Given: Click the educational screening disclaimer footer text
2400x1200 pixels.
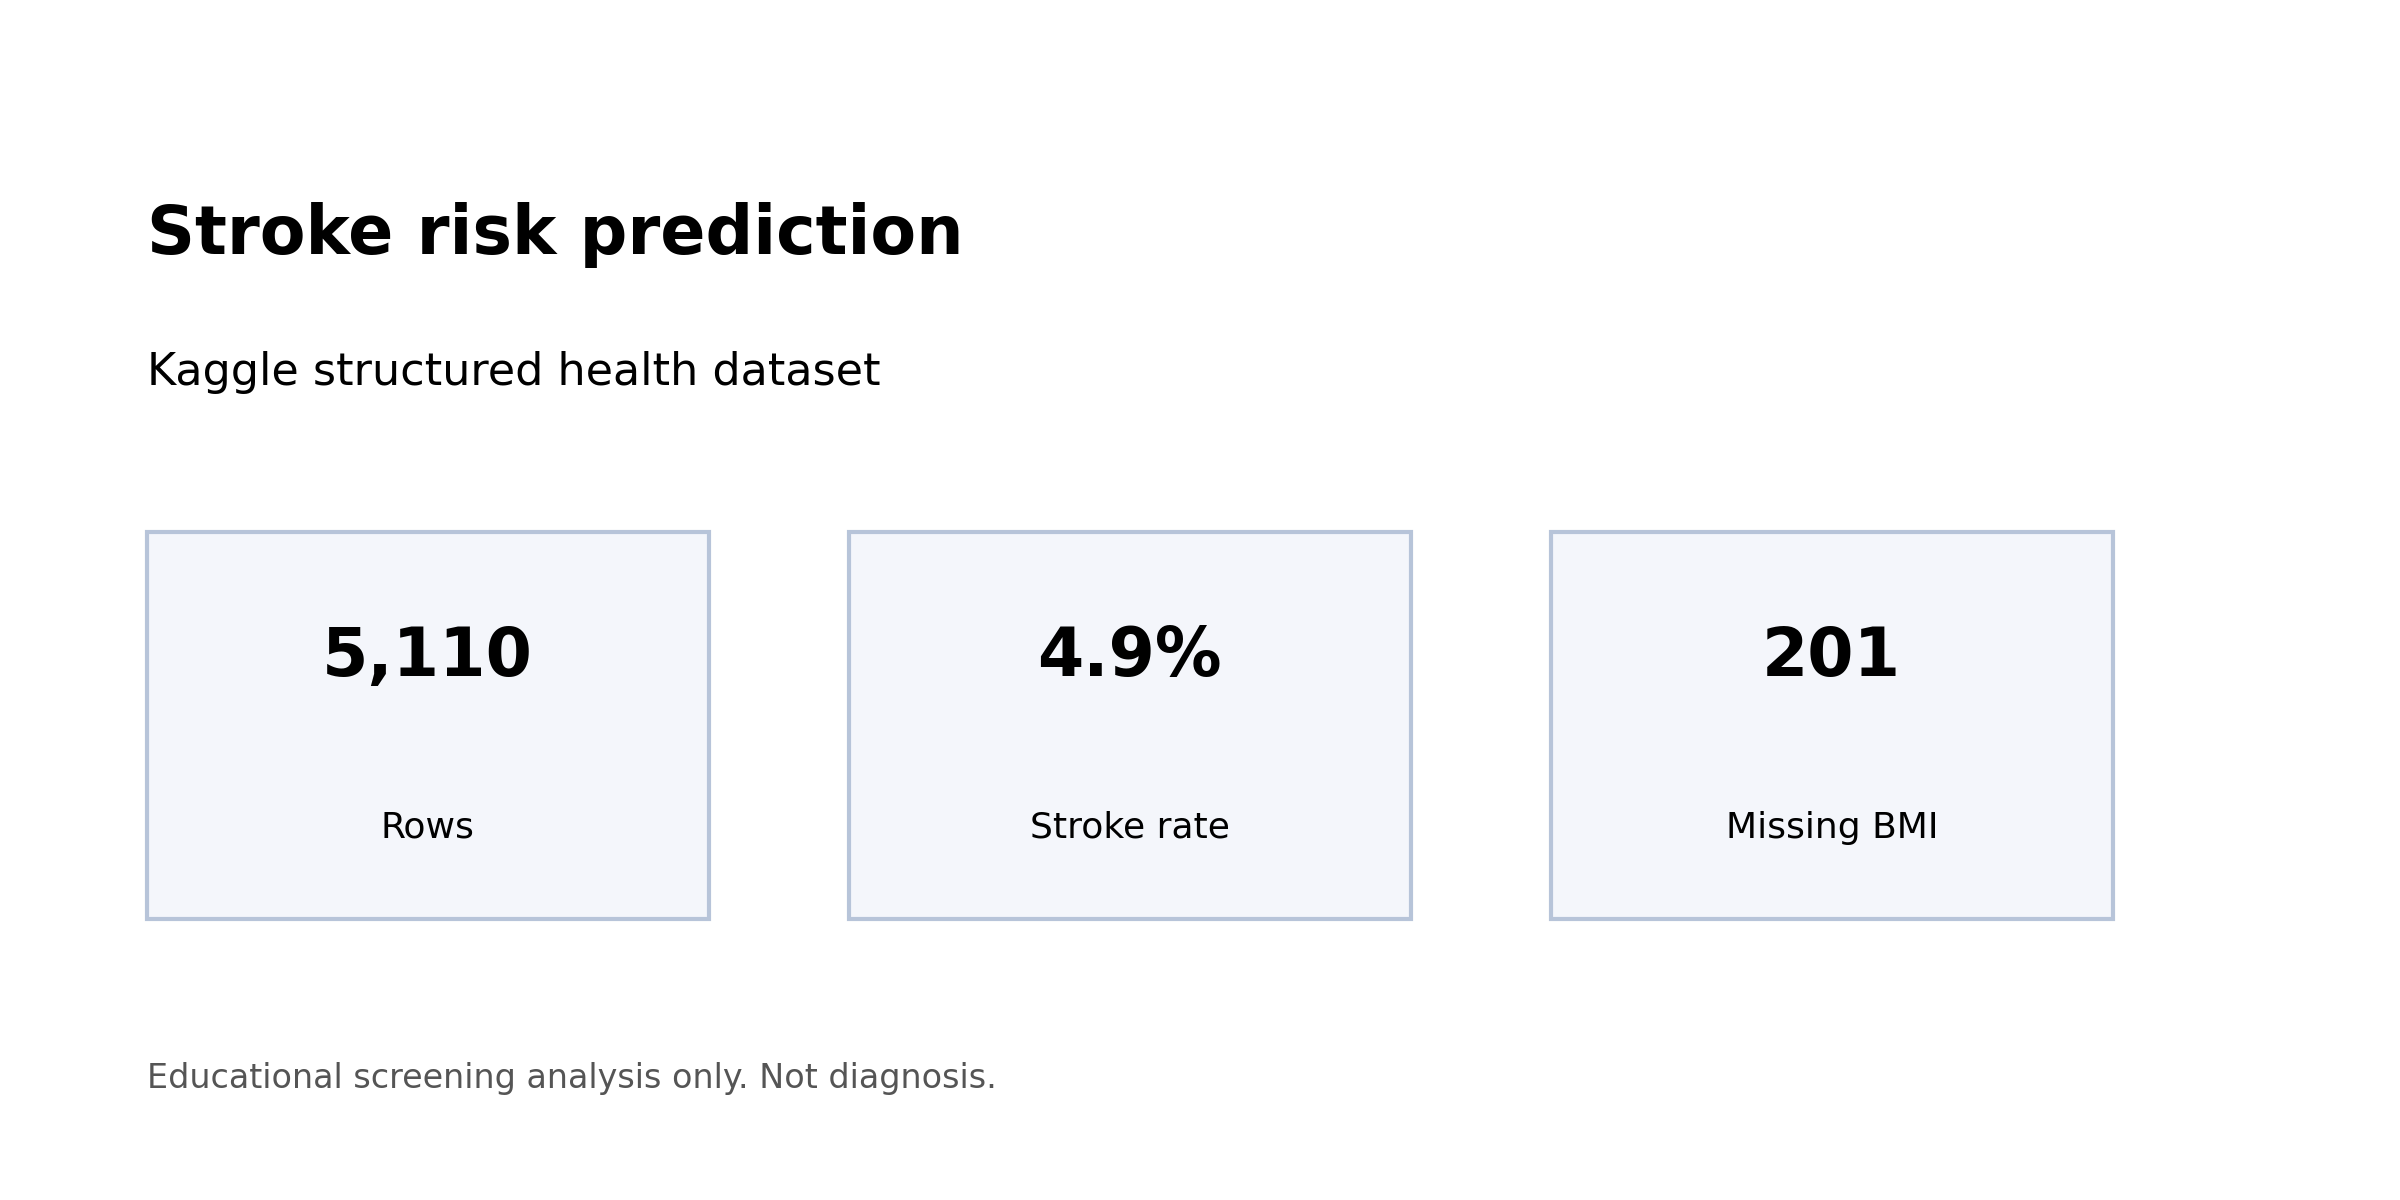Looking at the screenshot, I should pos(571,1077).
